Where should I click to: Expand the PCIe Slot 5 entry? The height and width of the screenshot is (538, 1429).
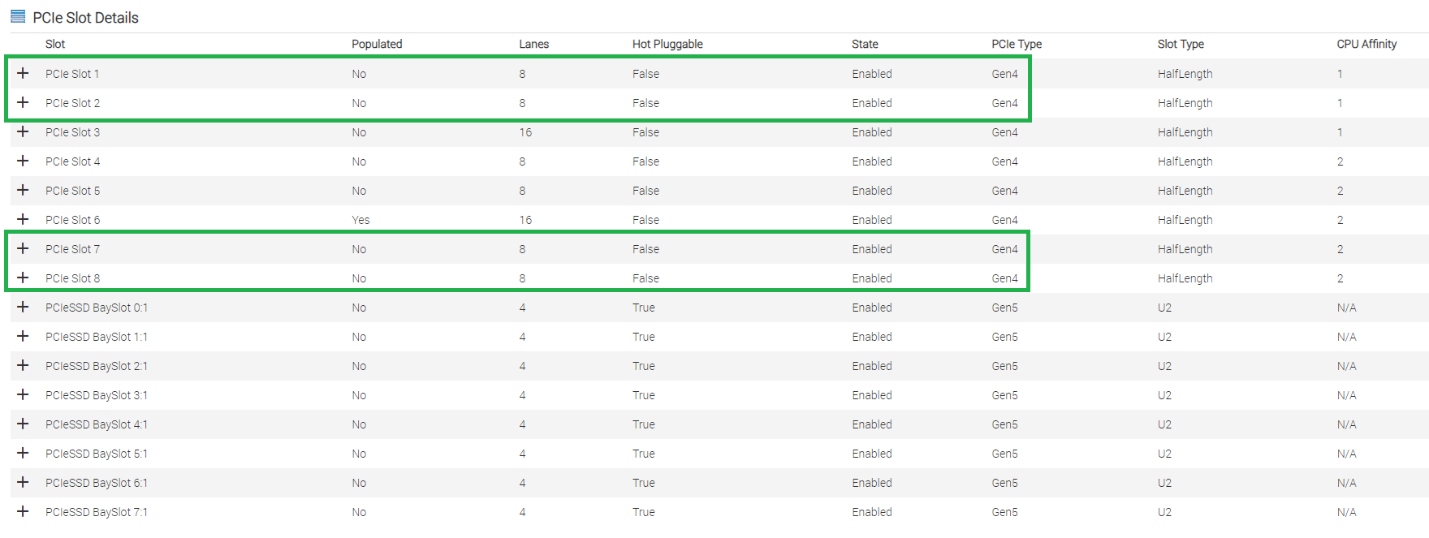coord(23,190)
